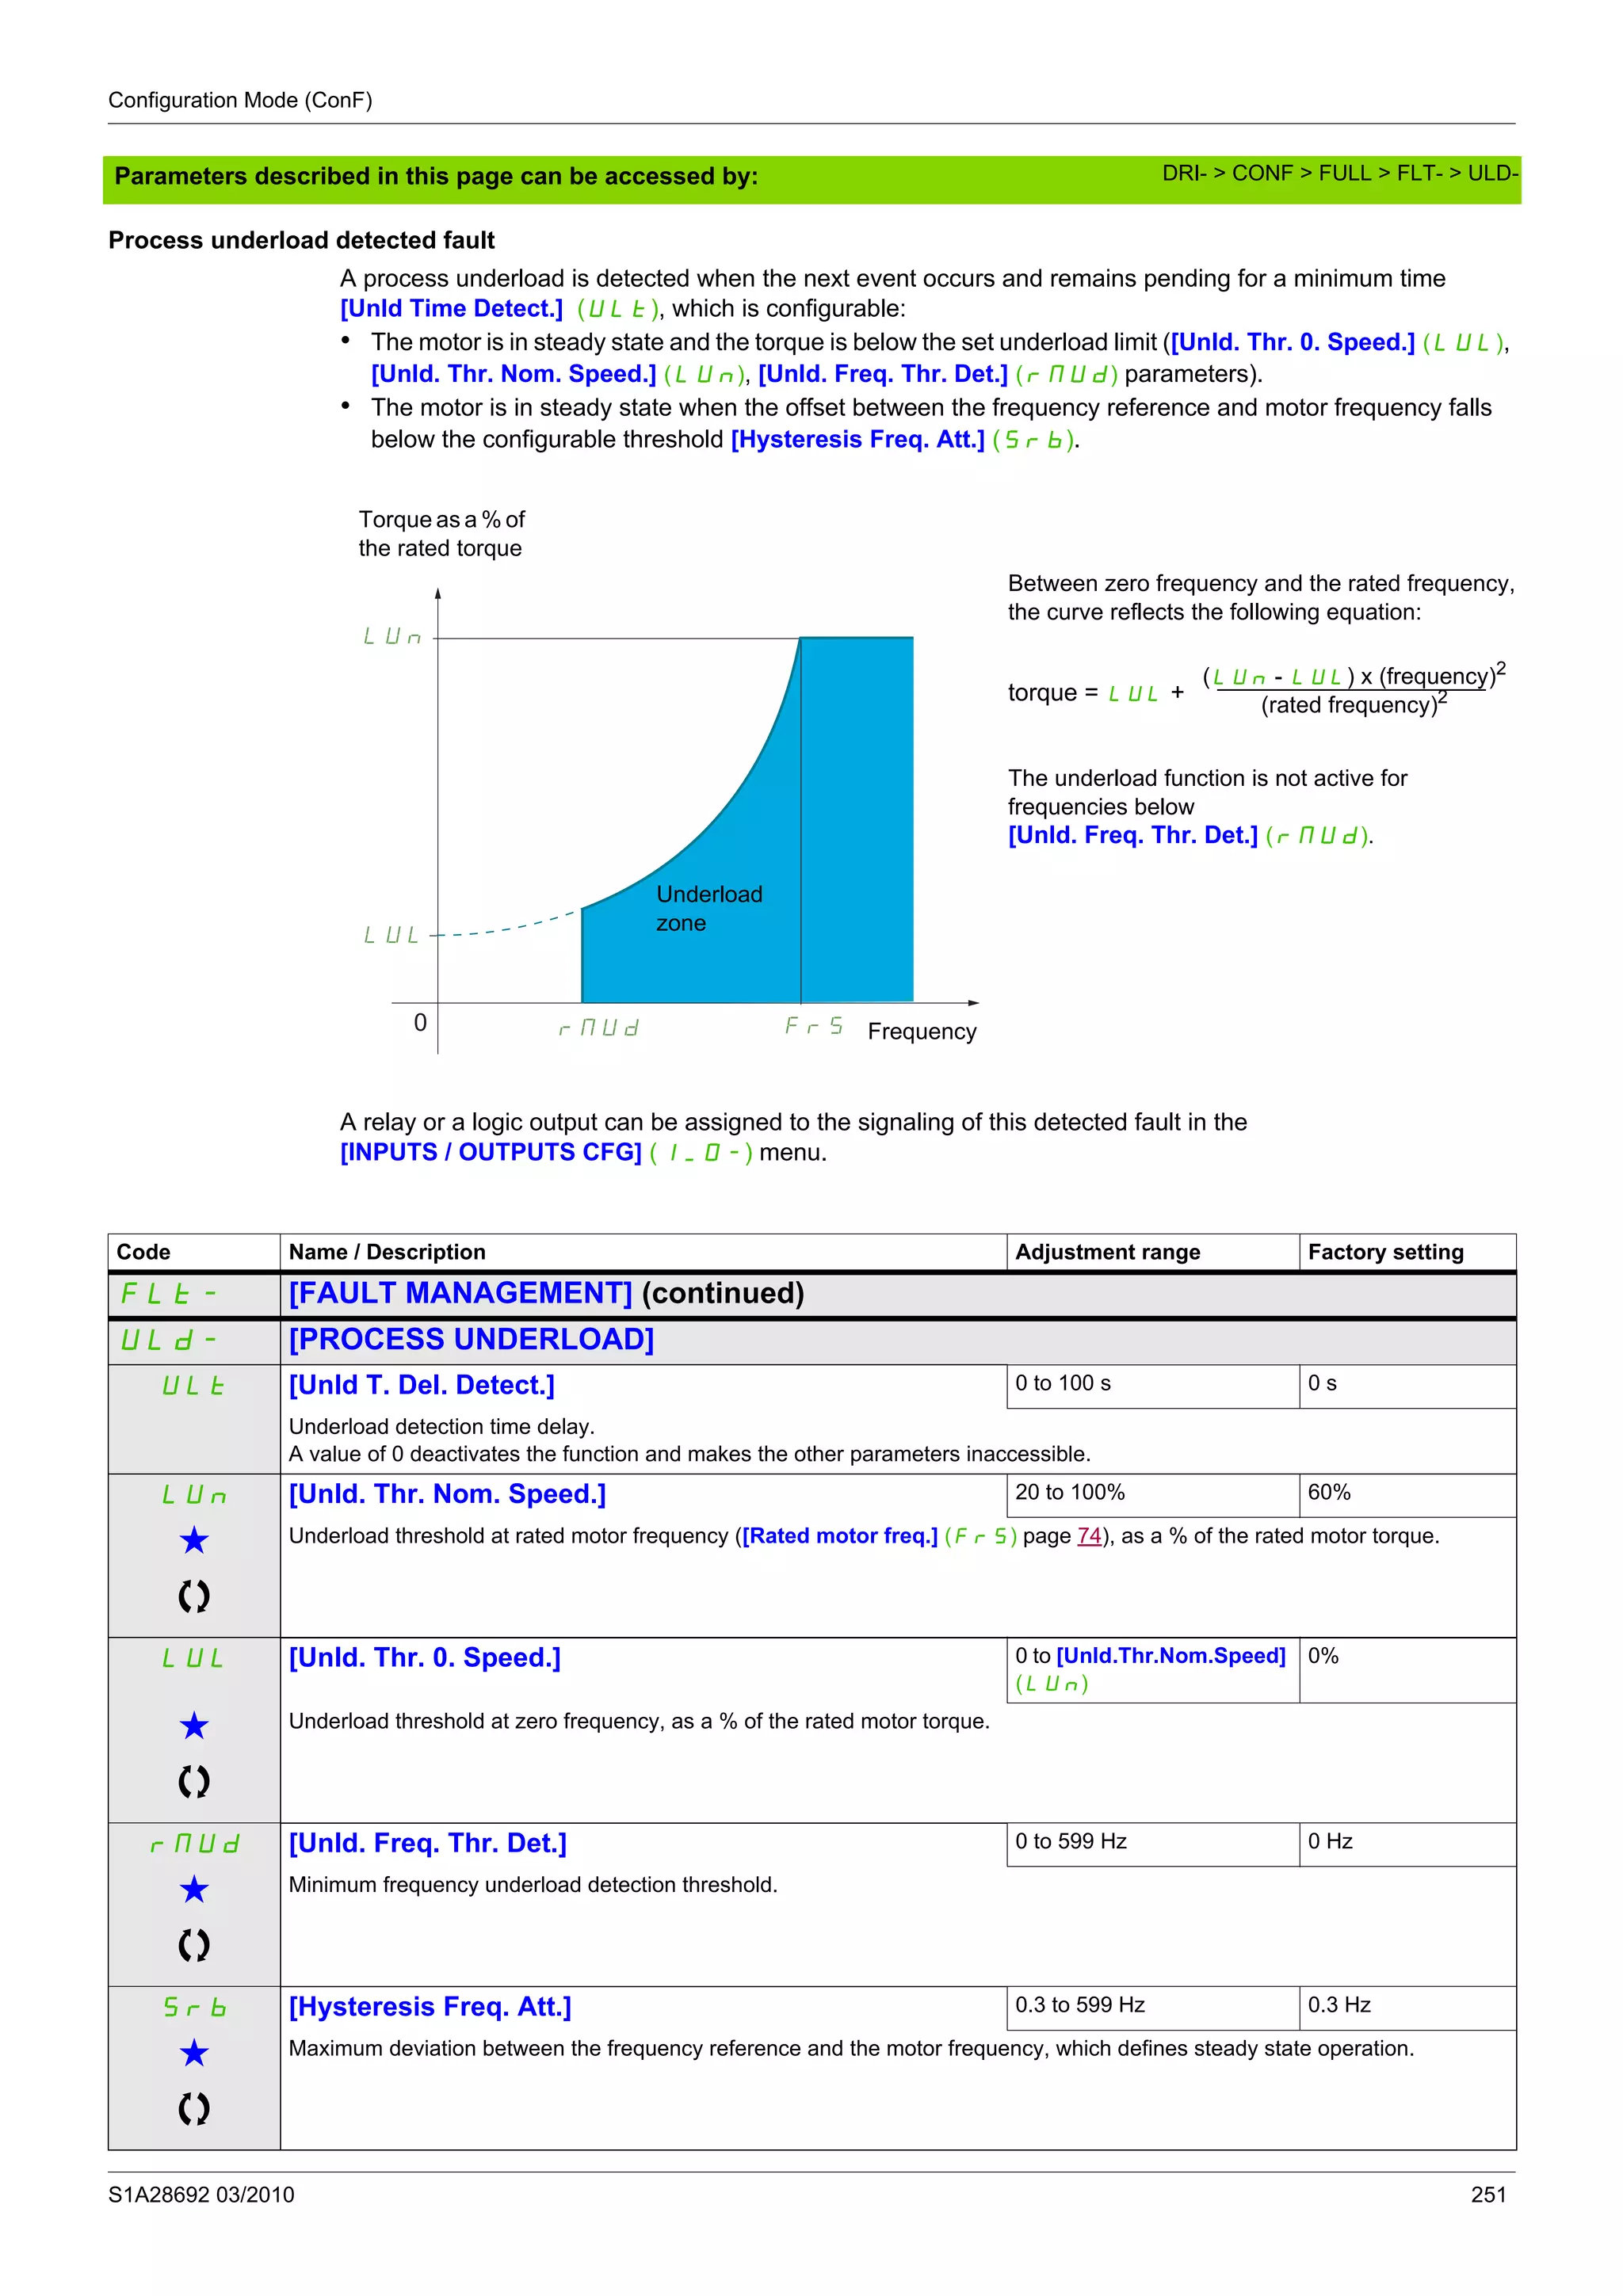The image size is (1623, 2296).
Task: Click the refresh cycle icon under LUn star
Action: click(194, 1595)
